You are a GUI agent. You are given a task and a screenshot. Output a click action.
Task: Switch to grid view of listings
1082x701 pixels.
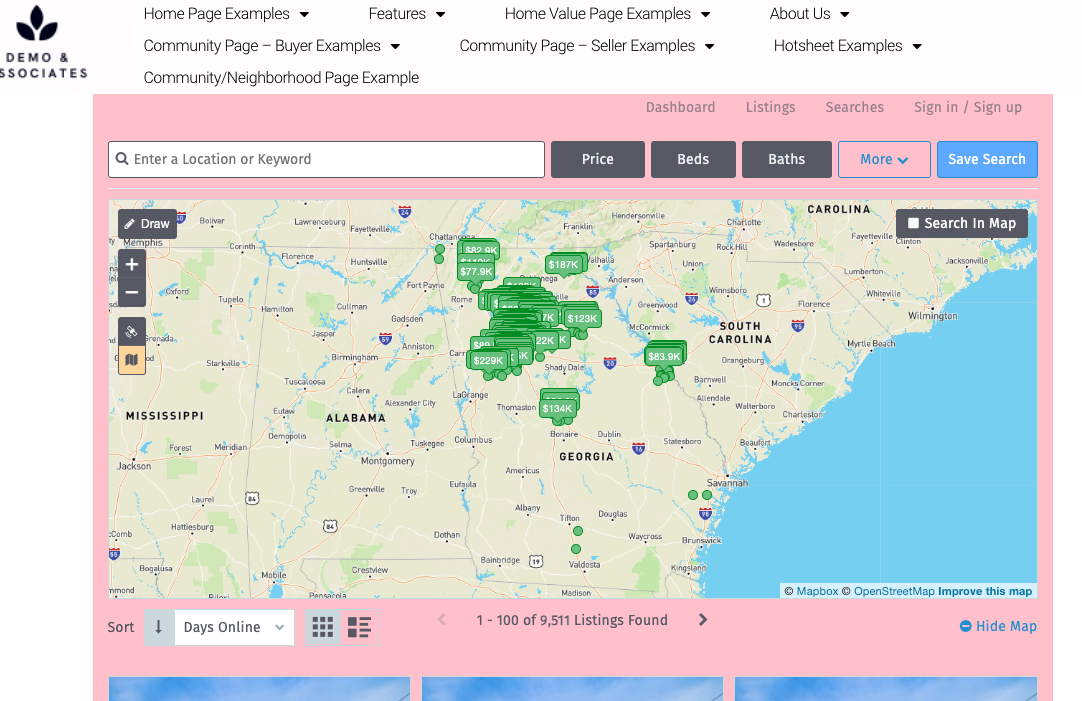[x=323, y=627]
